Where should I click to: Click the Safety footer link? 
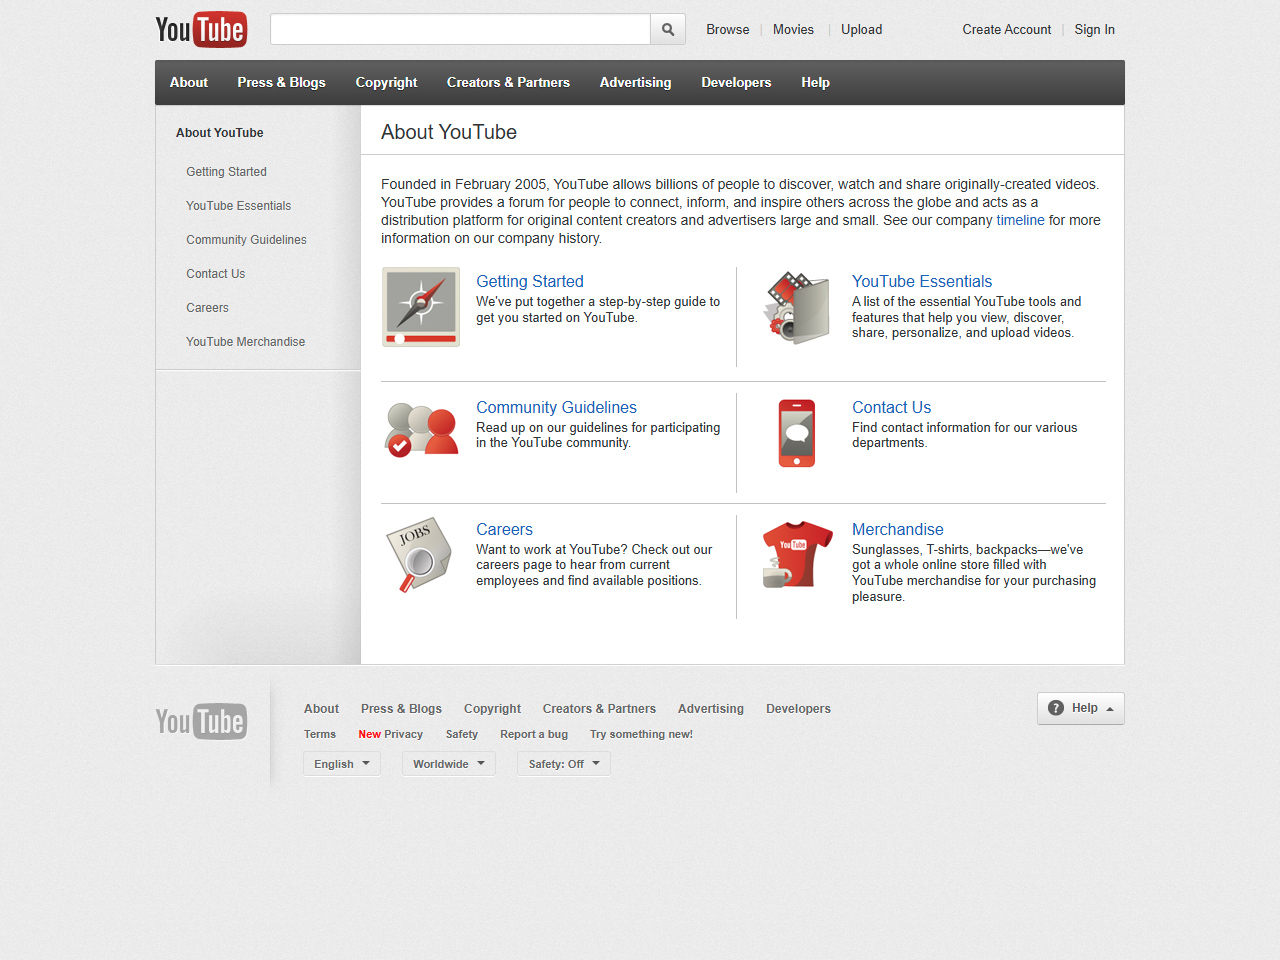(461, 734)
